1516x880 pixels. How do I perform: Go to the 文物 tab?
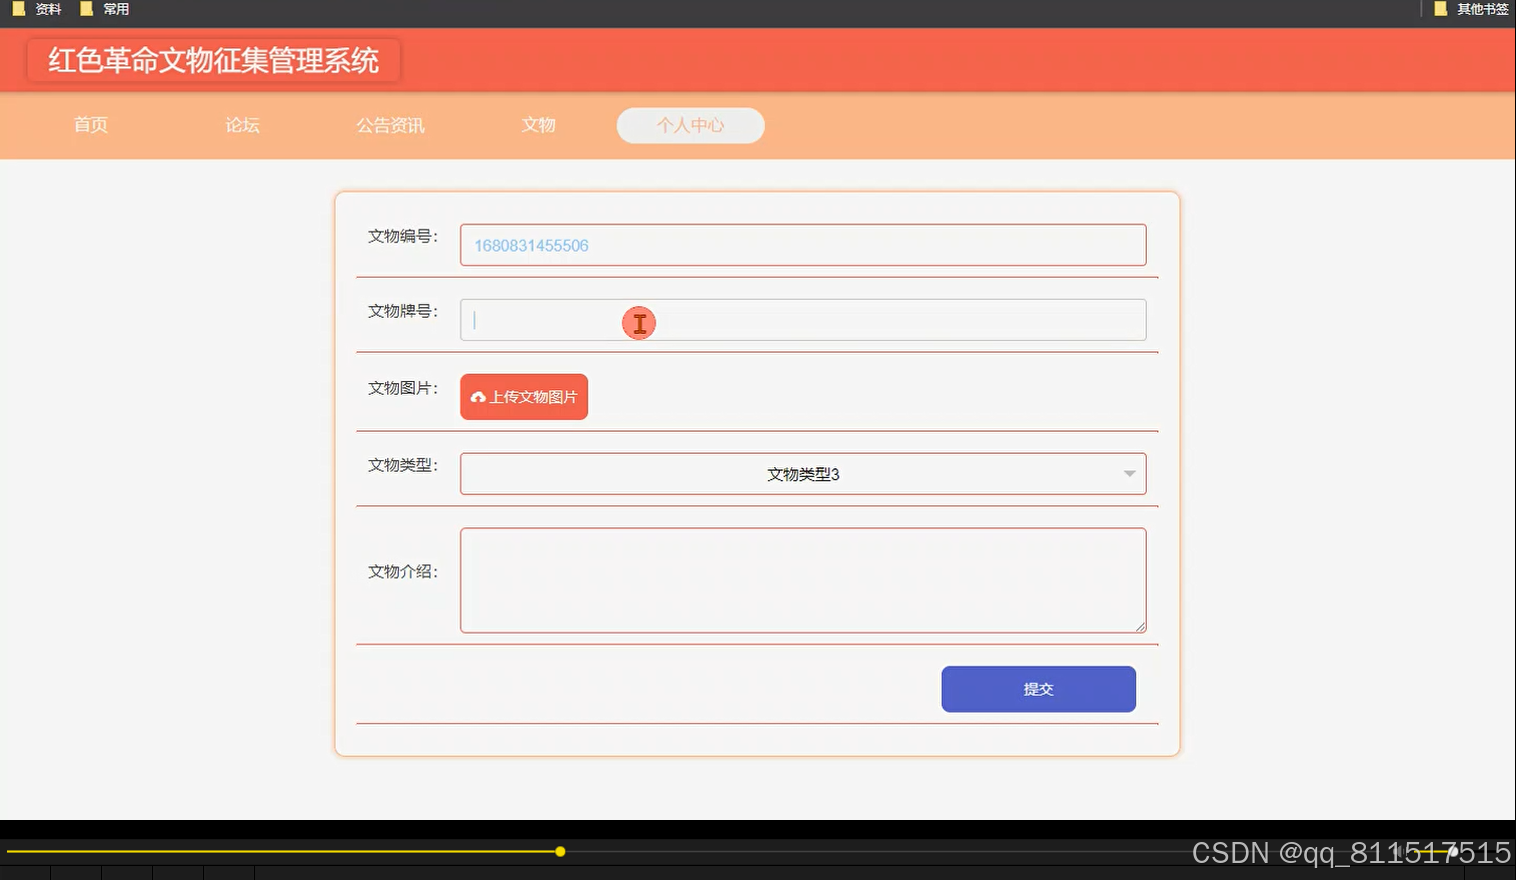(x=538, y=125)
